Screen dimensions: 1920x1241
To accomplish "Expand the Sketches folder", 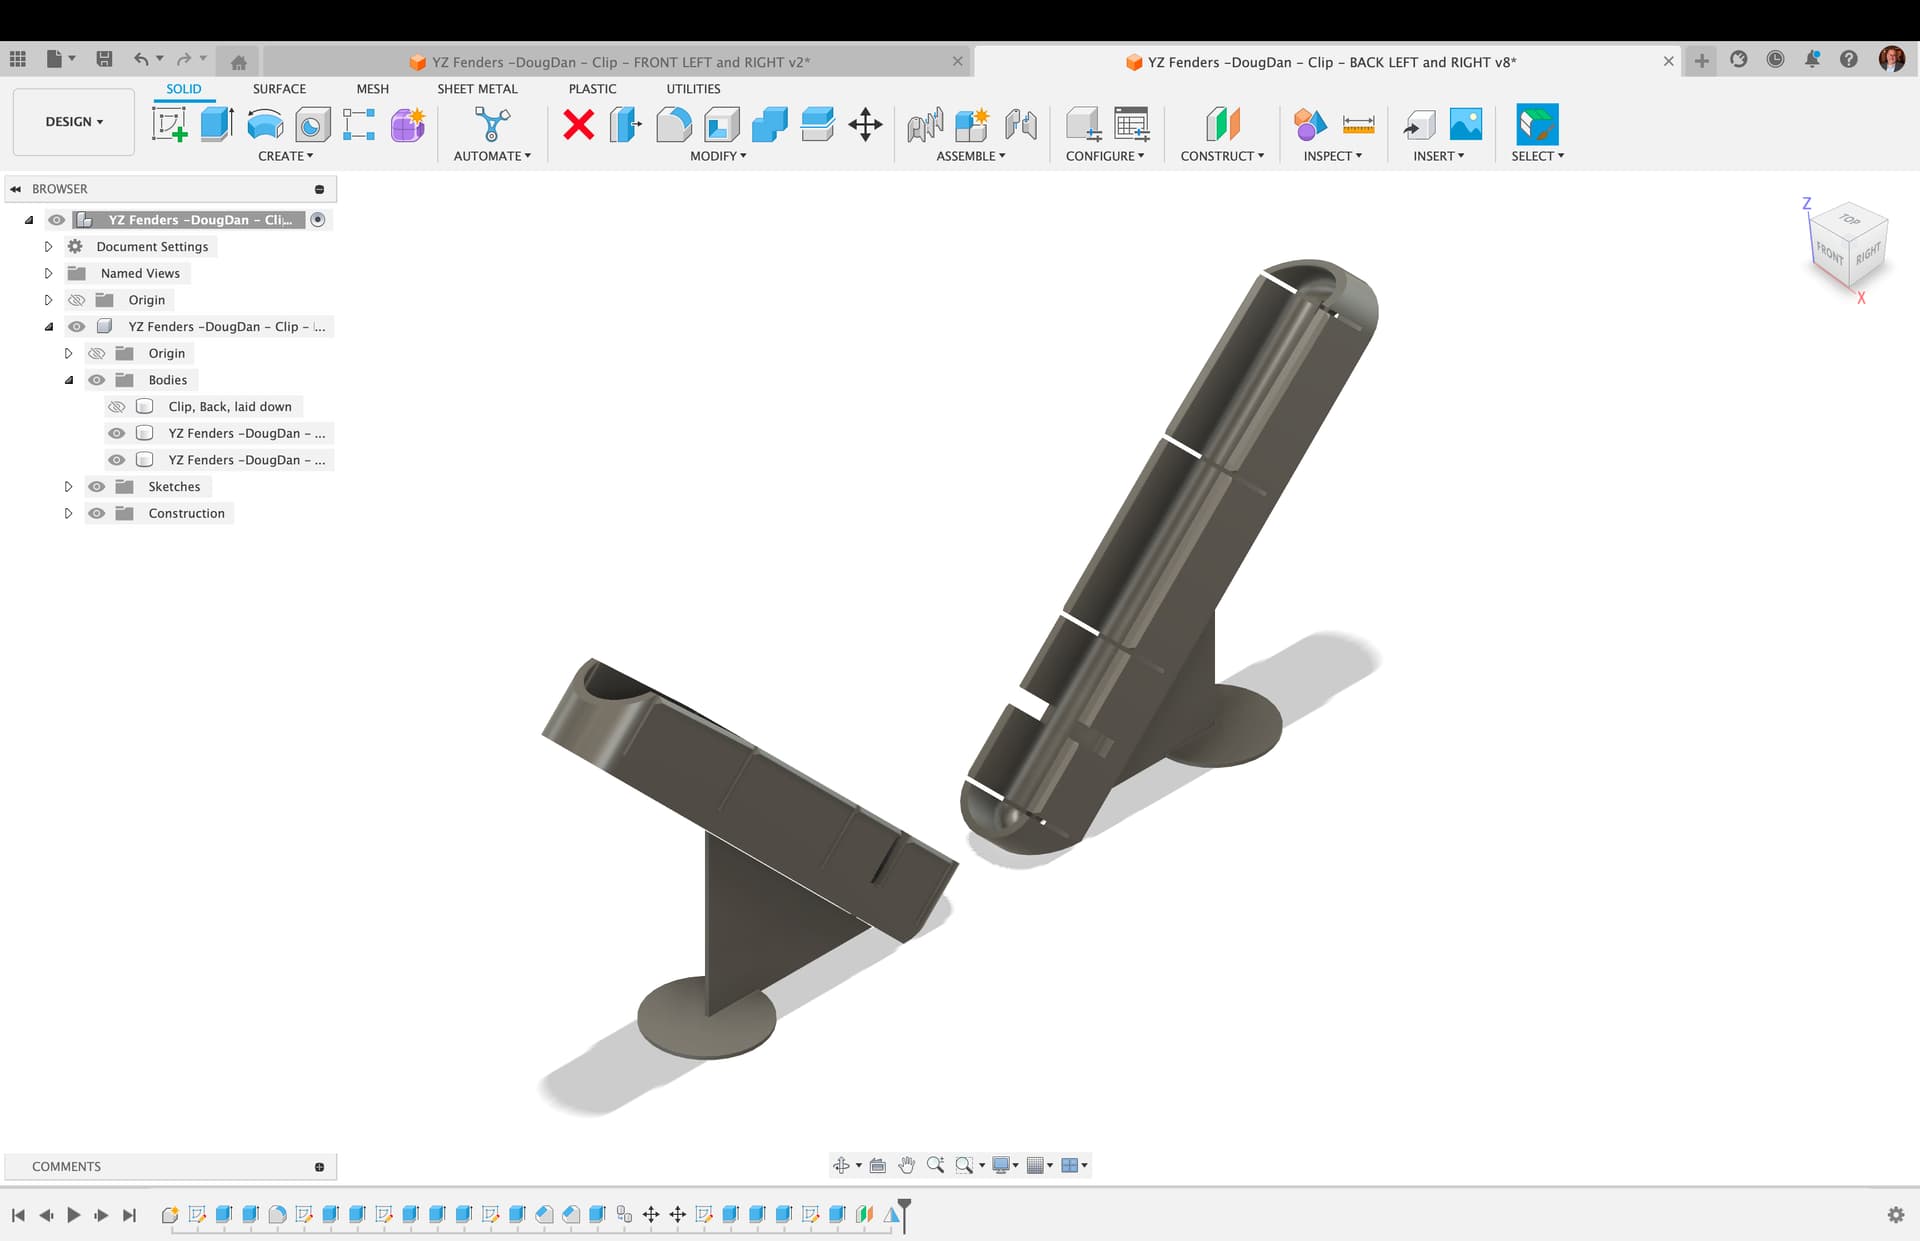I will point(68,487).
